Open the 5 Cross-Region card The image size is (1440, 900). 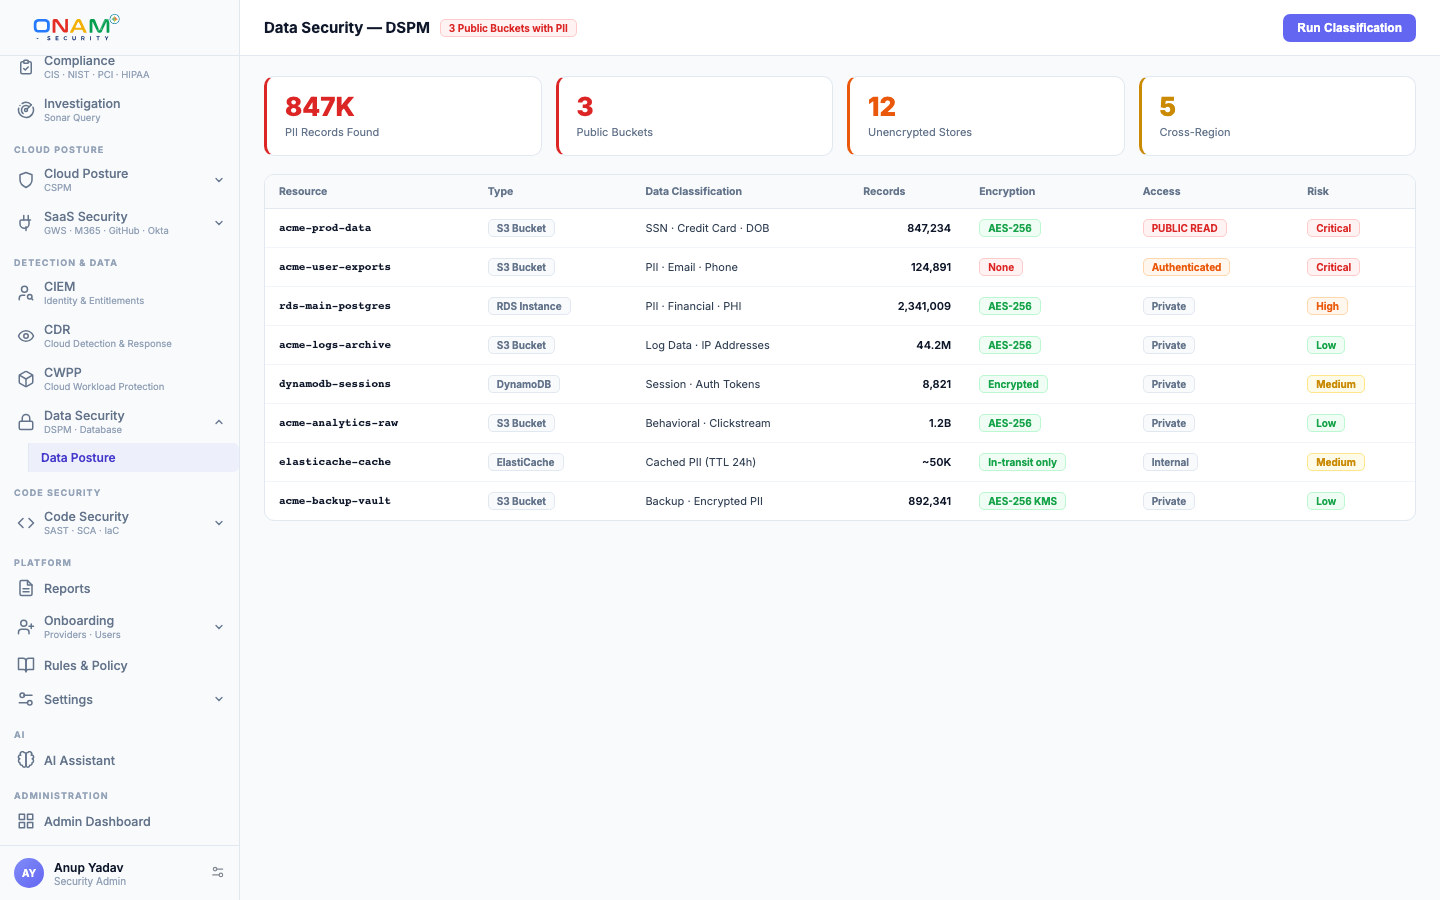1277,116
